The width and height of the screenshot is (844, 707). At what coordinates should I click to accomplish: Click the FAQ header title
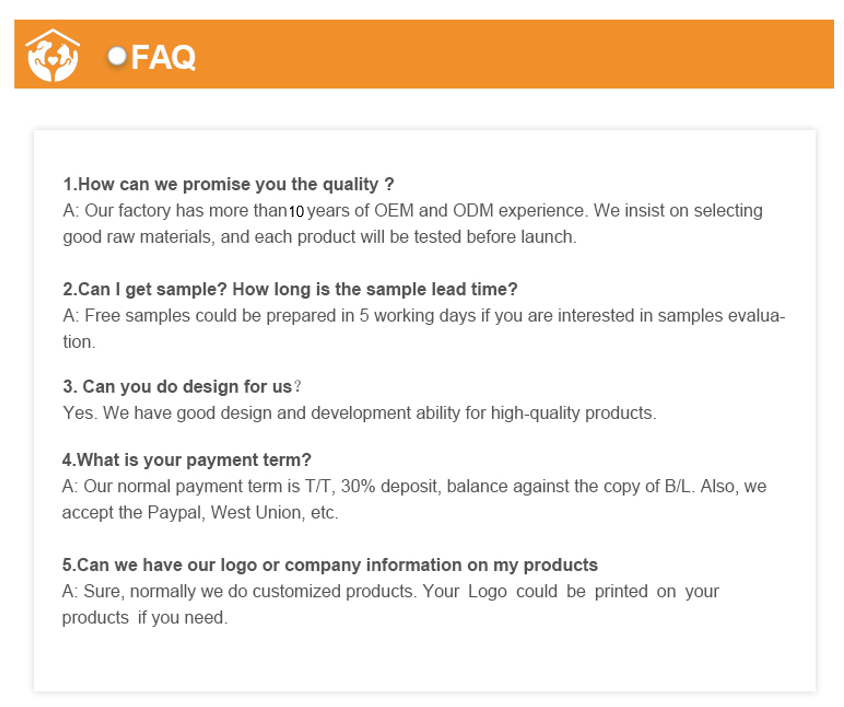(163, 58)
